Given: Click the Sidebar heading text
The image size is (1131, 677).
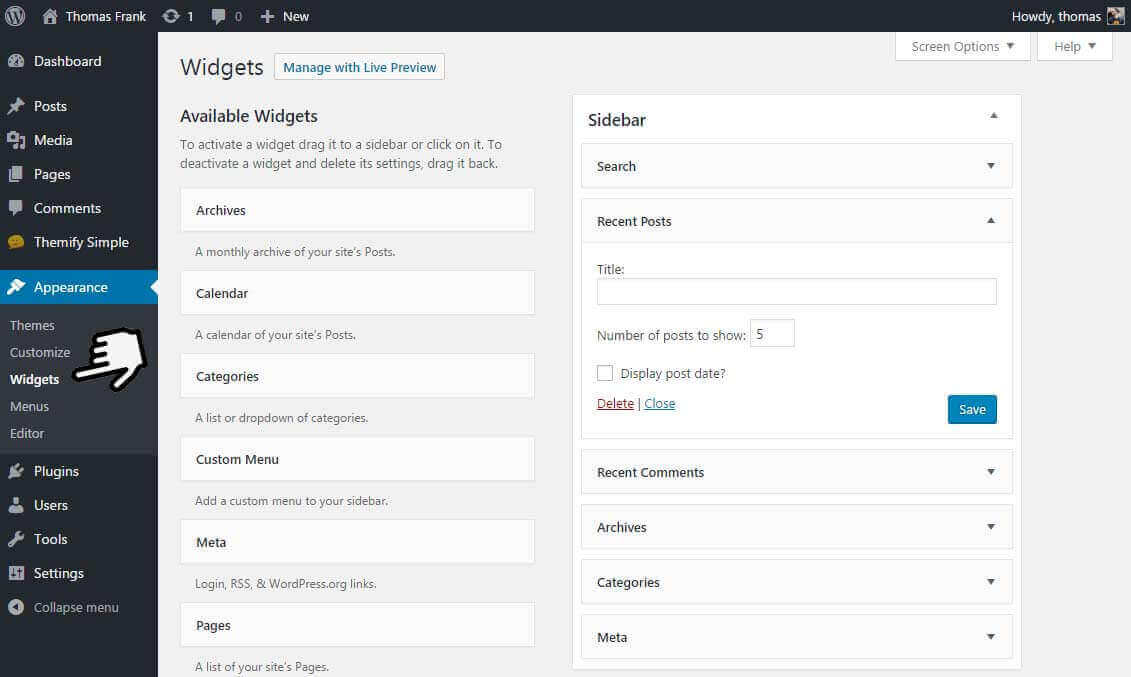Looking at the screenshot, I should tap(617, 120).
